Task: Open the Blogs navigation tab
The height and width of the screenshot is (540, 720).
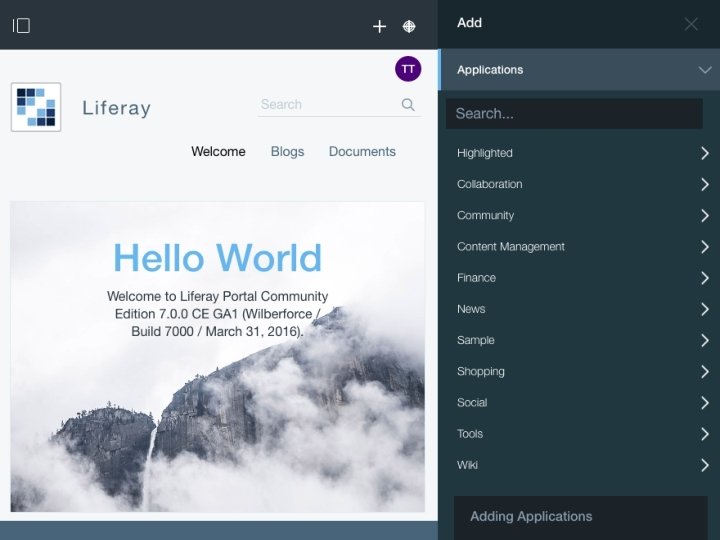Action: tap(287, 152)
